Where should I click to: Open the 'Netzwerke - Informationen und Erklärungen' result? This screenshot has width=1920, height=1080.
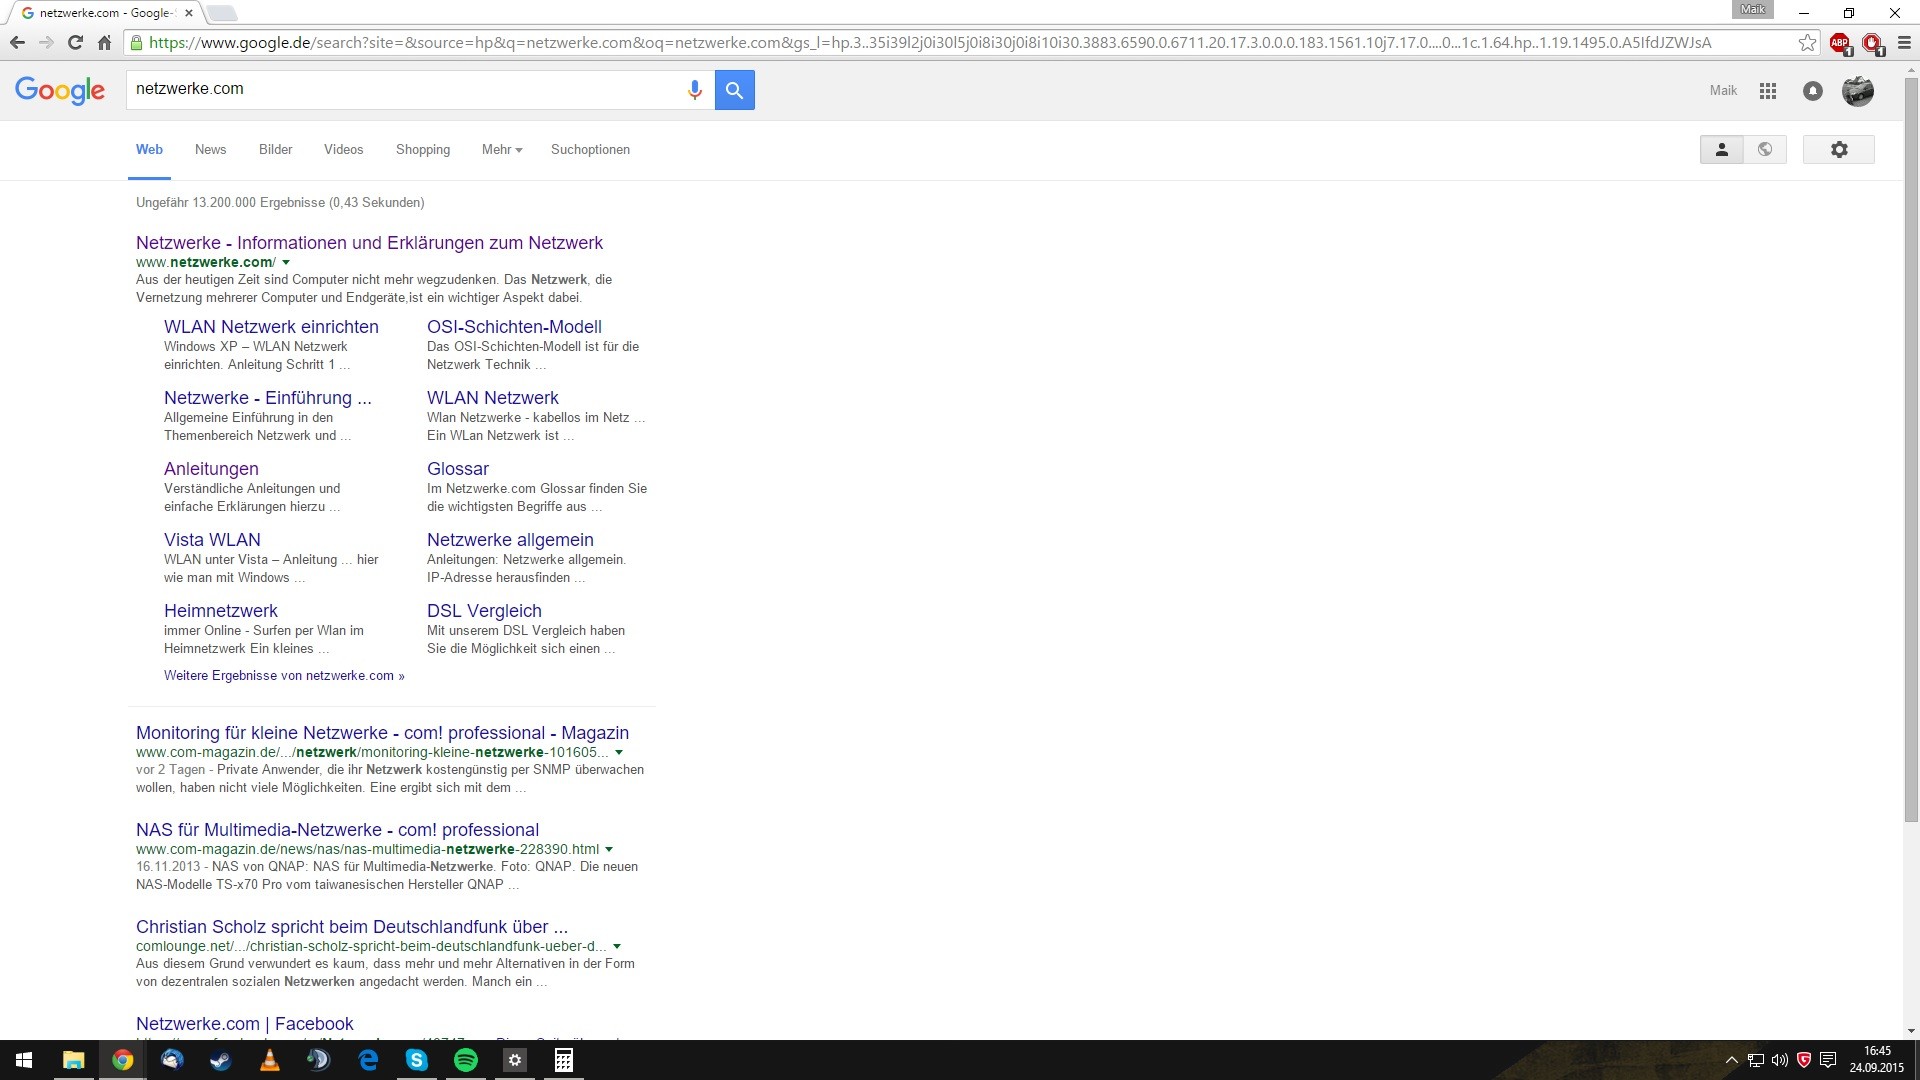369,243
